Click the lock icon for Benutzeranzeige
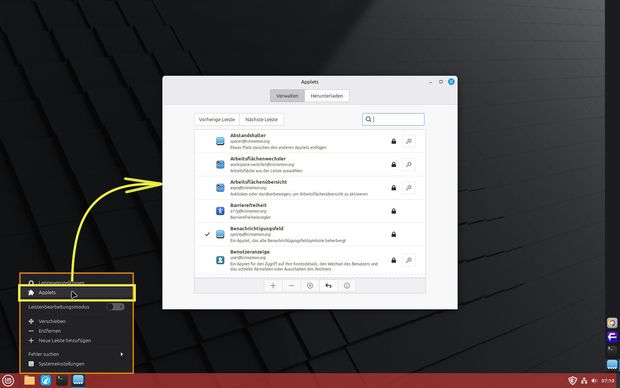 point(393,260)
